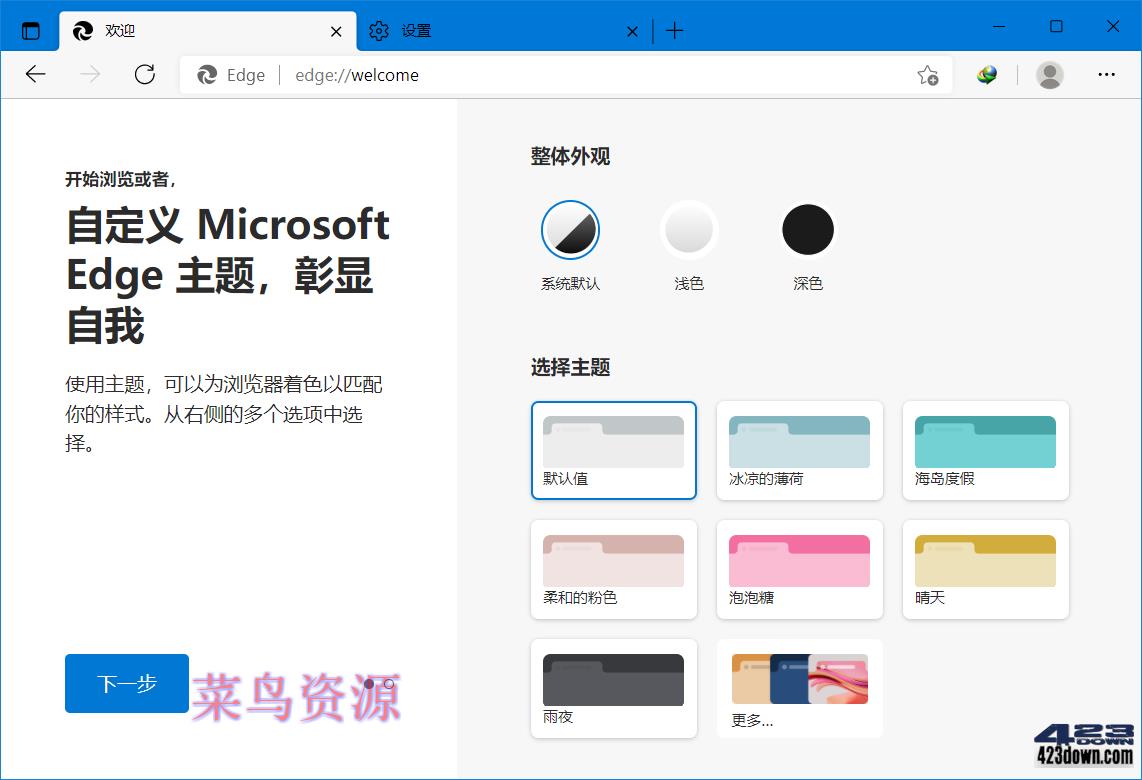Open the browser settings menu via the ellipsis
1142x780 pixels.
click(x=1107, y=74)
